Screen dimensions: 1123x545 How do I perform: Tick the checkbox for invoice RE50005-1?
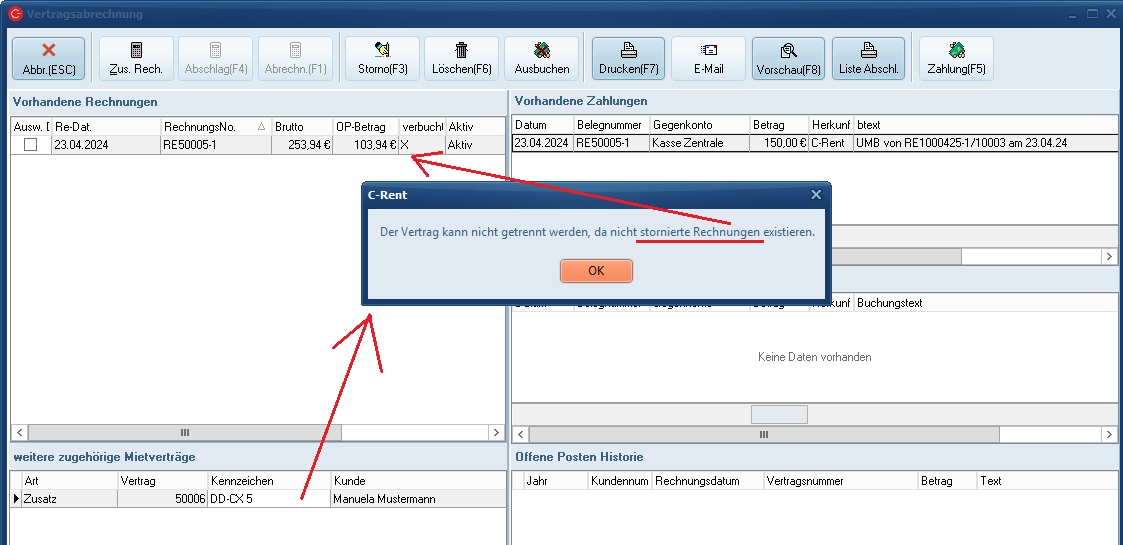click(30, 145)
